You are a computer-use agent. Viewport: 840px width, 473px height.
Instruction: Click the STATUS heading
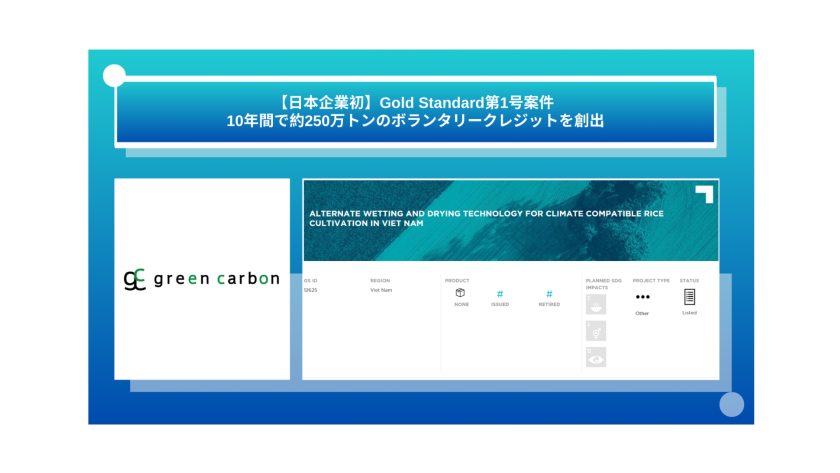689,281
